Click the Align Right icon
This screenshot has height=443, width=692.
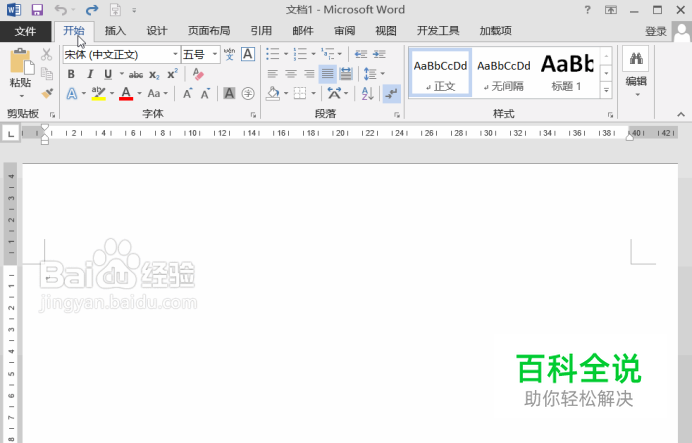[x=309, y=74]
